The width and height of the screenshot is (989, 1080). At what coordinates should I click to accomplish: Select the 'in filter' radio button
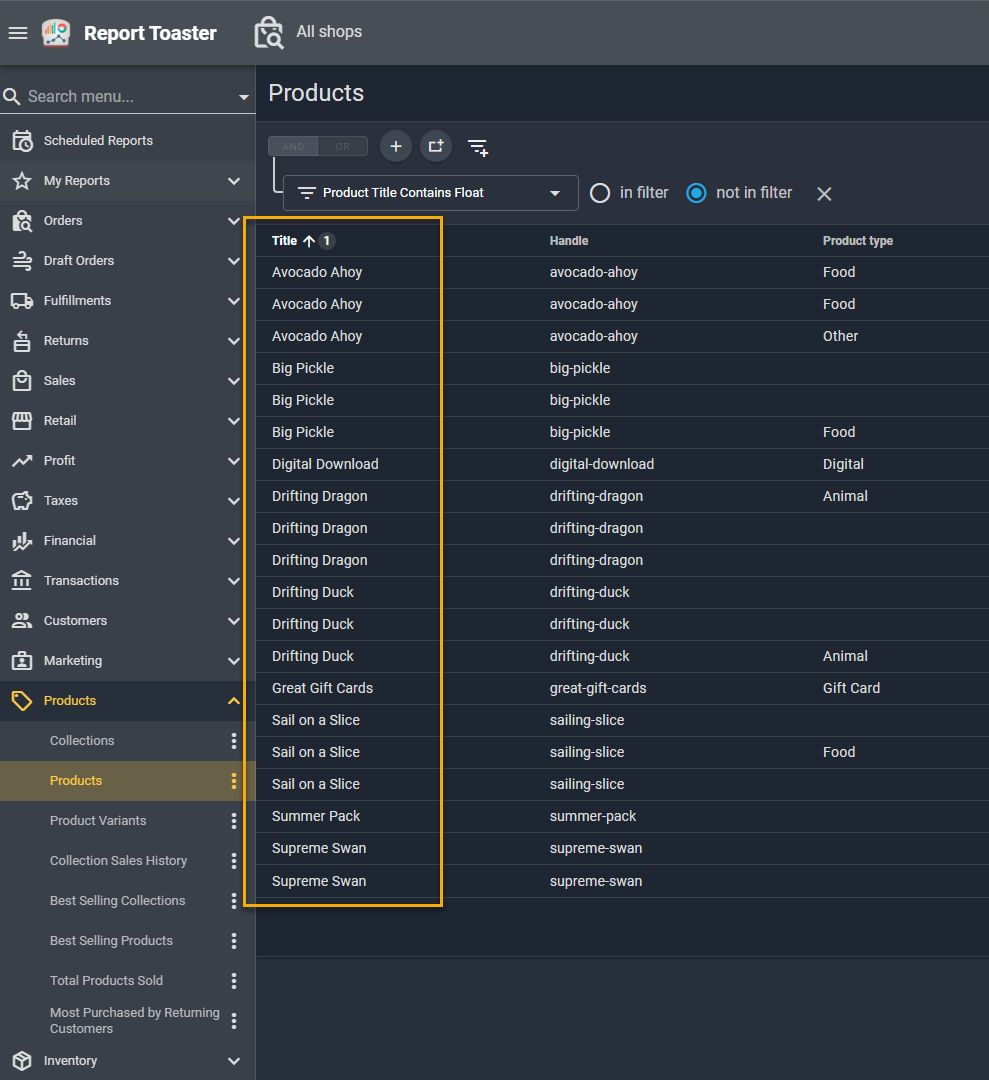600,193
